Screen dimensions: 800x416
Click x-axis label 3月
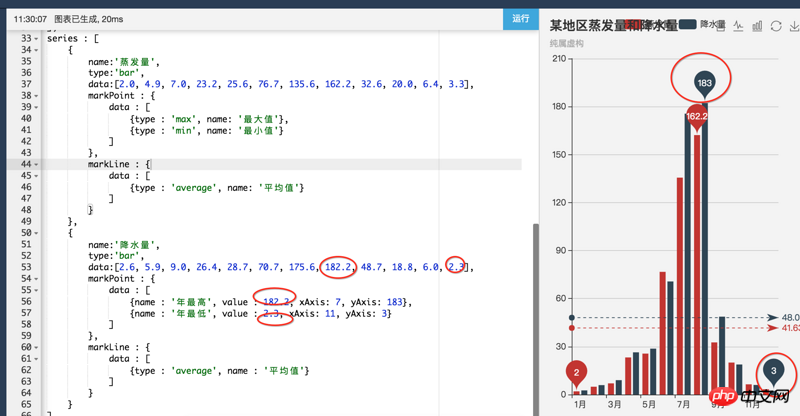pos(615,405)
